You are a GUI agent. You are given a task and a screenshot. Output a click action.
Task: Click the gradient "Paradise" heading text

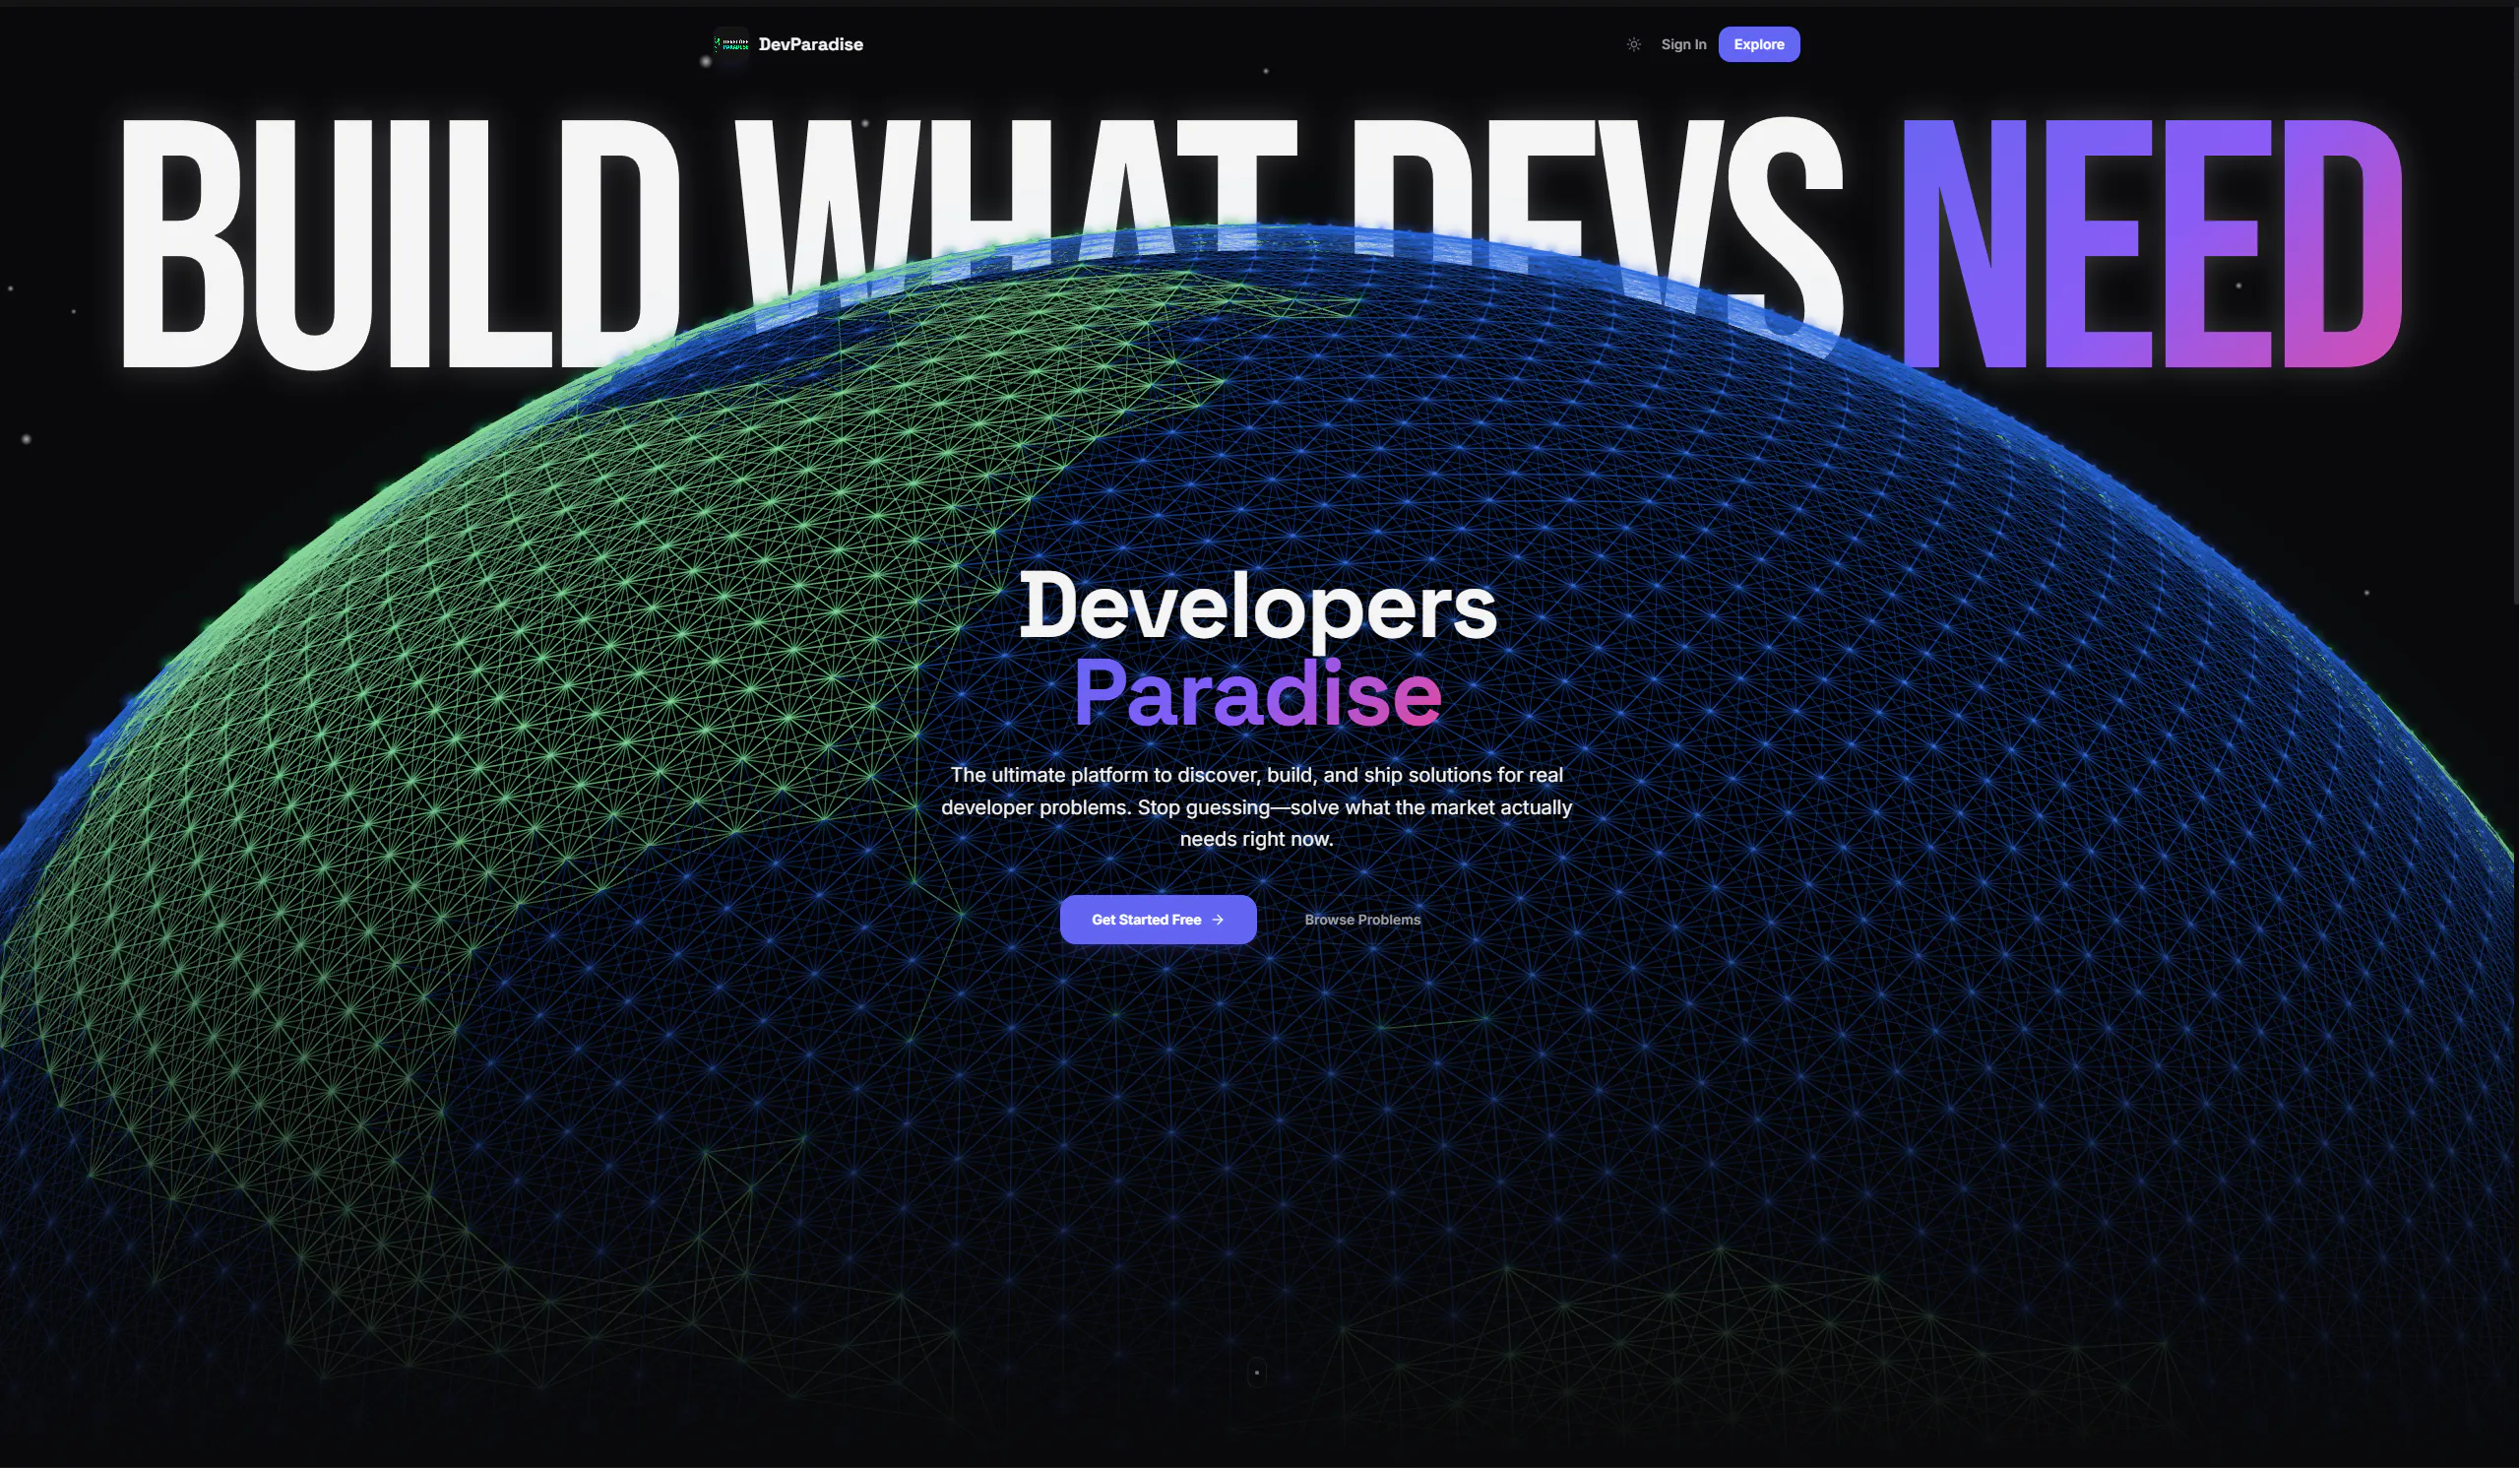click(1257, 692)
